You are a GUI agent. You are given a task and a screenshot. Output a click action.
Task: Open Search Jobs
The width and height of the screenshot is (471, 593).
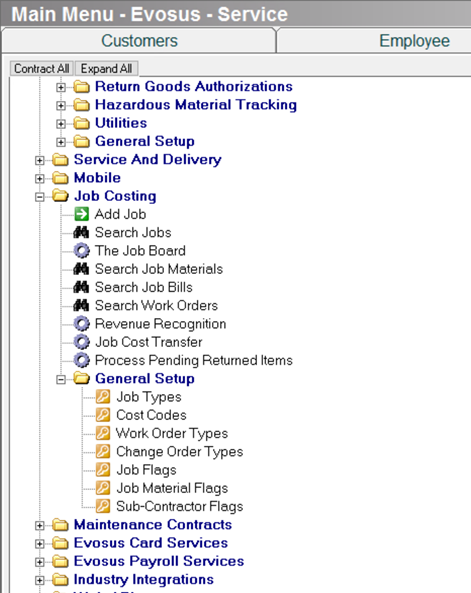coord(133,232)
